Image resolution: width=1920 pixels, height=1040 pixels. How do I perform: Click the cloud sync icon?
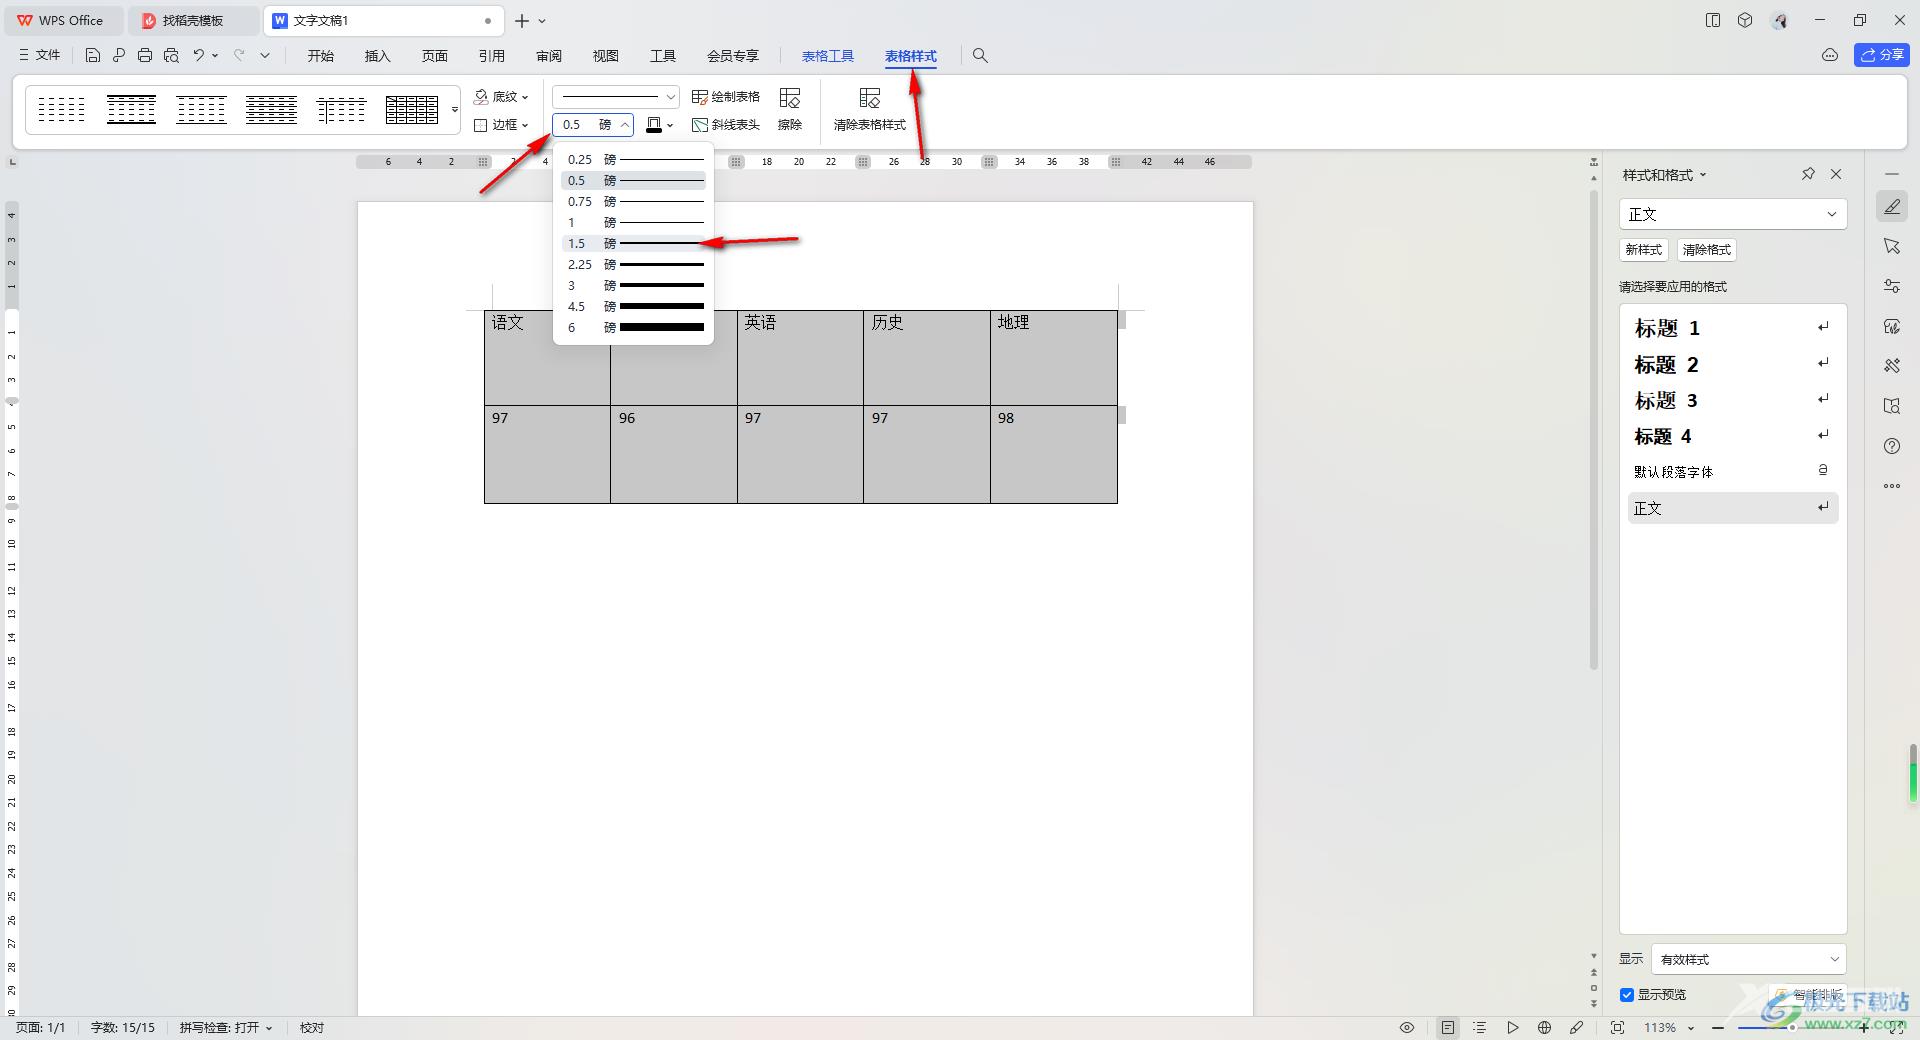pyautogui.click(x=1830, y=55)
